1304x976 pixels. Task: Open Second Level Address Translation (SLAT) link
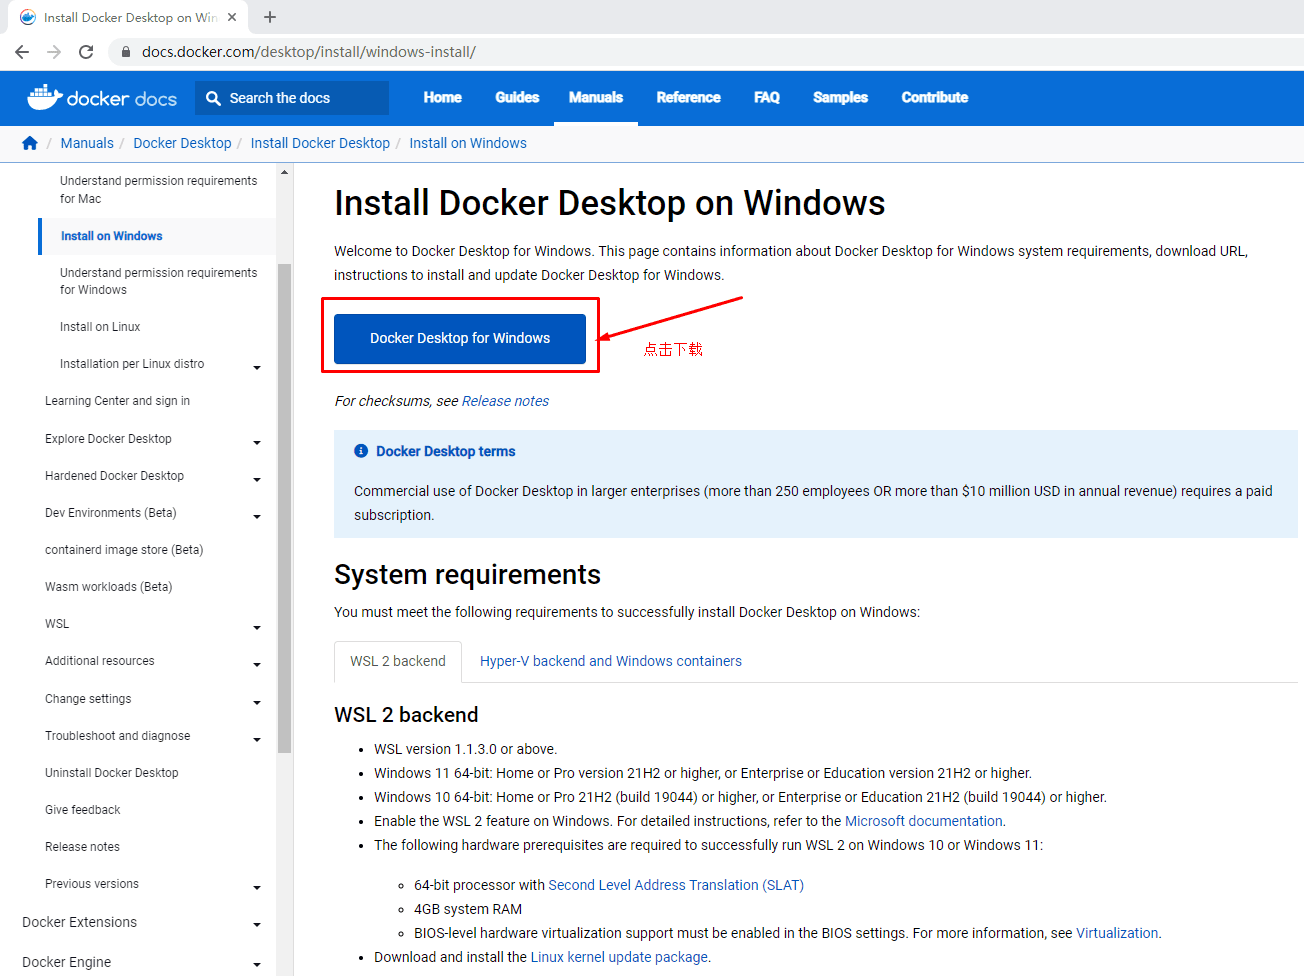[676, 885]
